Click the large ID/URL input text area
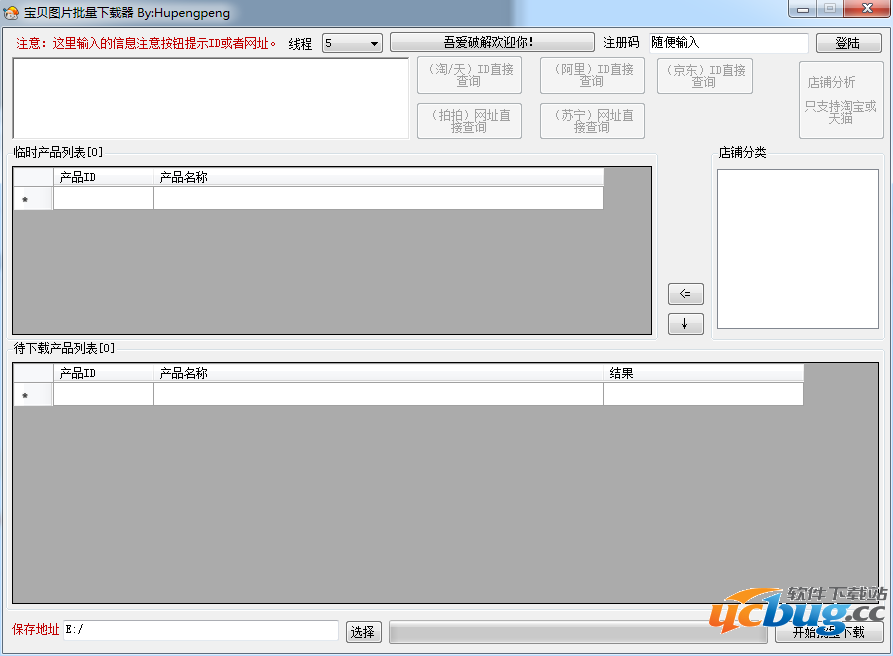The image size is (893, 656). click(211, 98)
